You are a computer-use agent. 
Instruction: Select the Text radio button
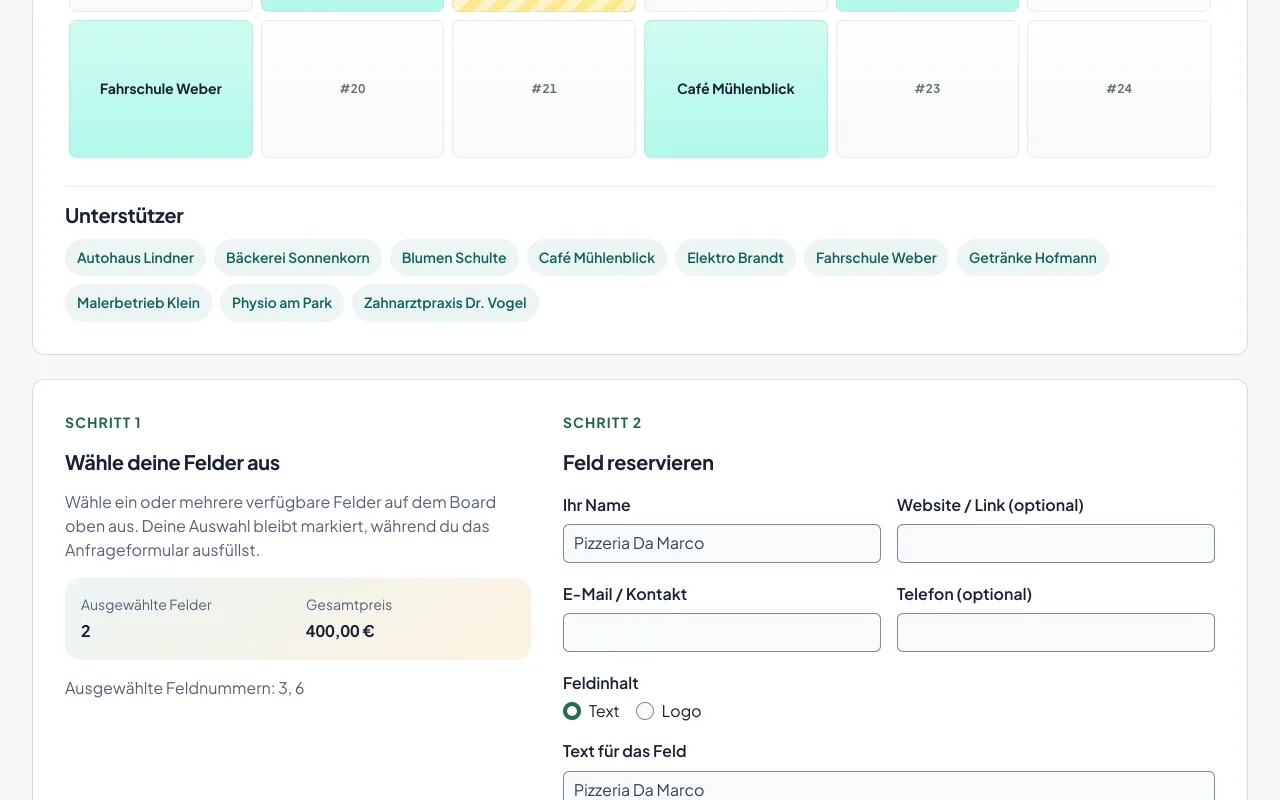[x=572, y=711]
